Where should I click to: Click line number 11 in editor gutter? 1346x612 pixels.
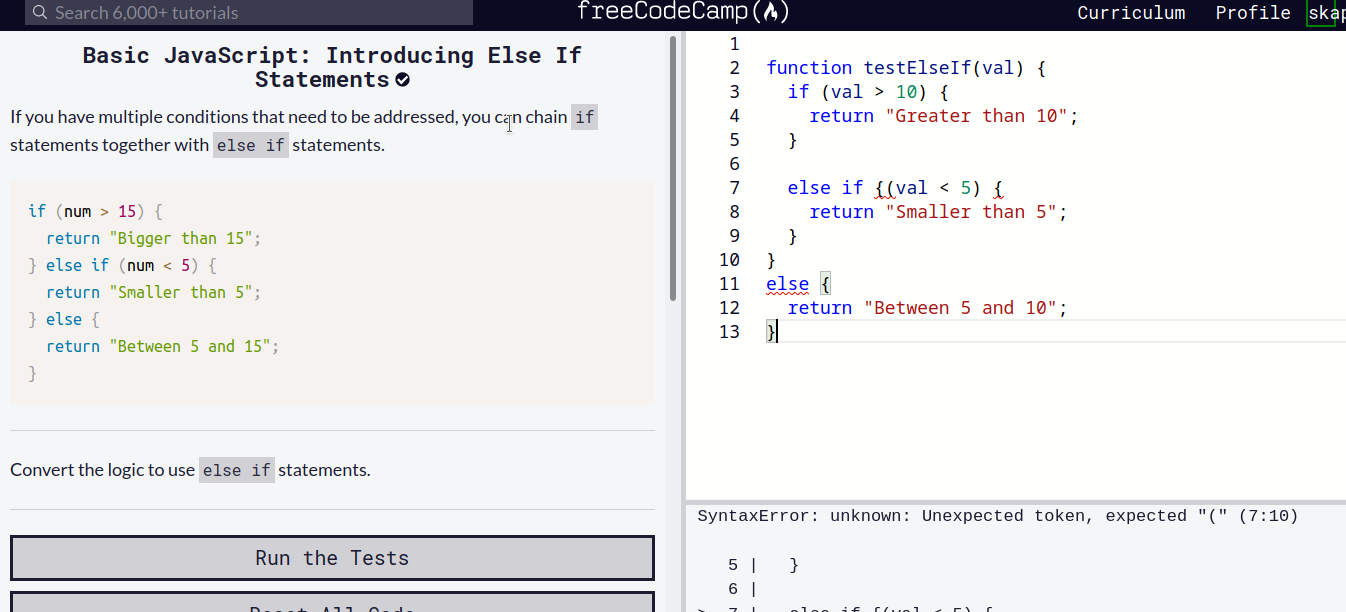pos(729,284)
